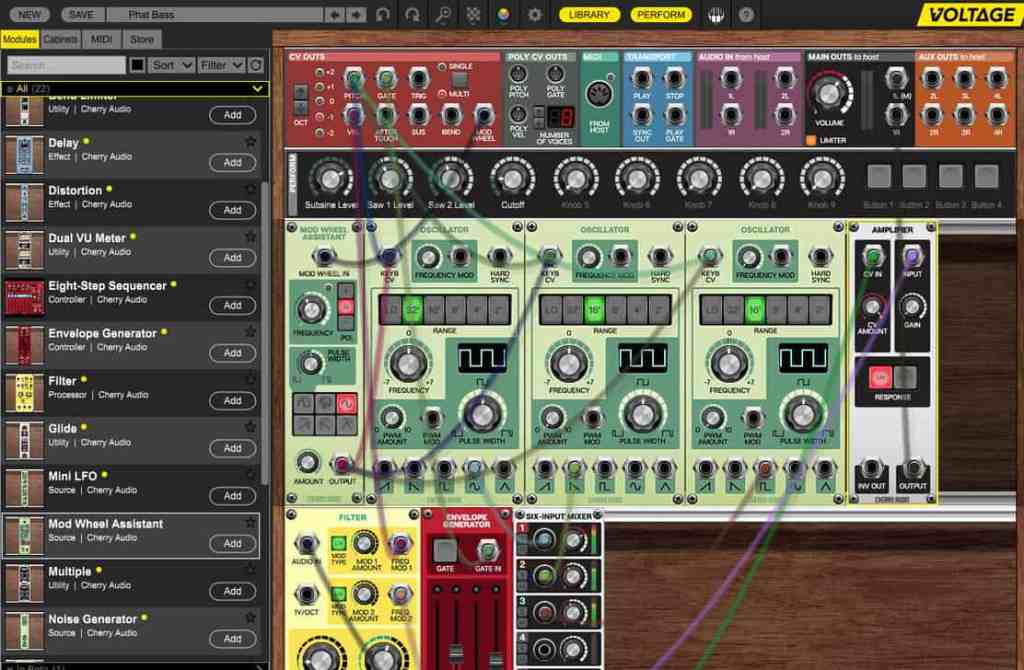Click the LIBRARY button
The image size is (1024, 670).
589,15
